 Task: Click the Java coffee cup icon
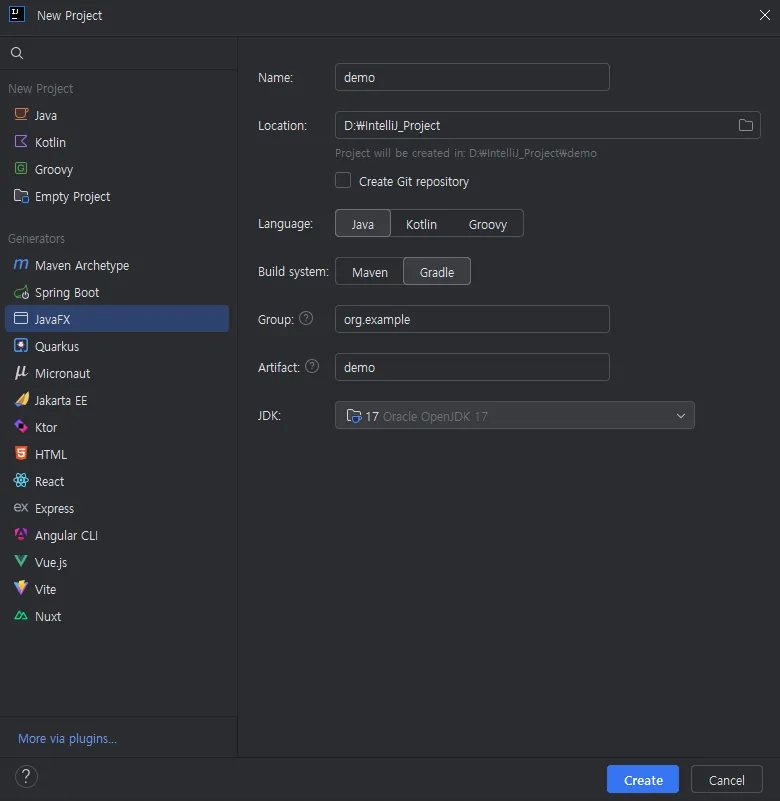tap(21, 114)
